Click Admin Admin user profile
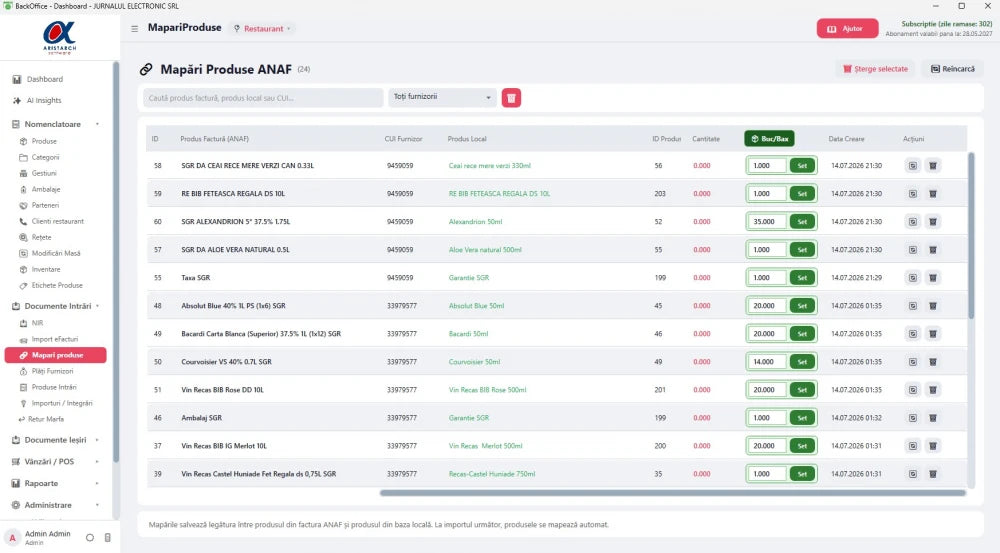This screenshot has height=553, width=1000. pyautogui.click(x=40, y=538)
